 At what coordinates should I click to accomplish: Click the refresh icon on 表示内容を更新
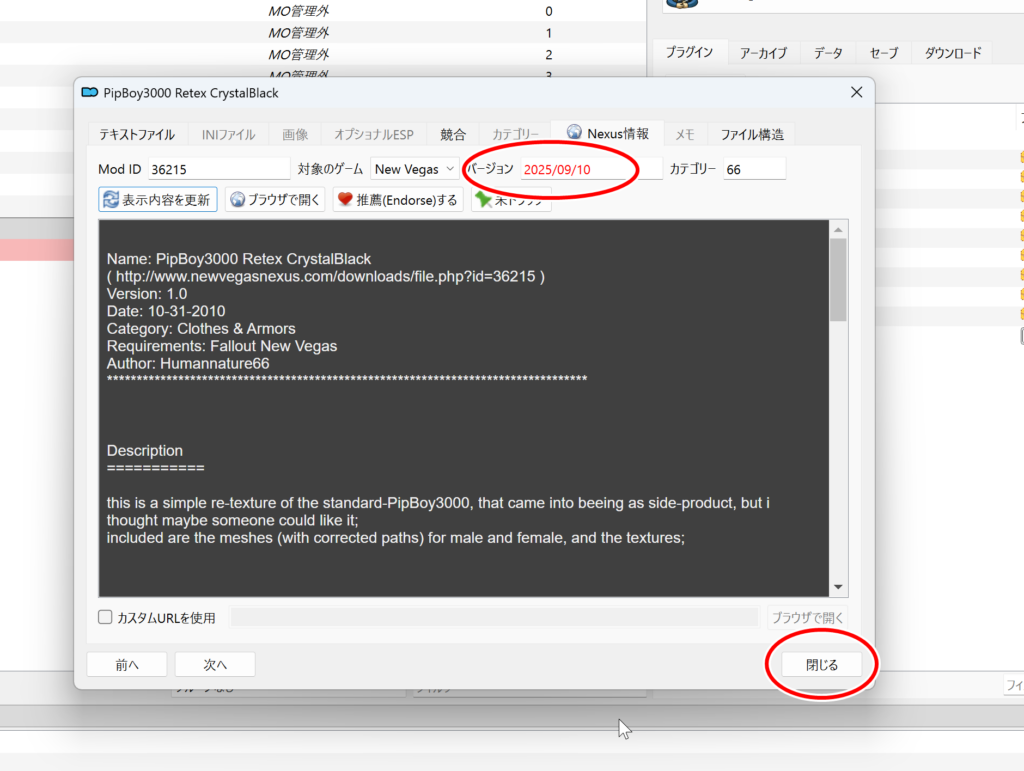(110, 200)
